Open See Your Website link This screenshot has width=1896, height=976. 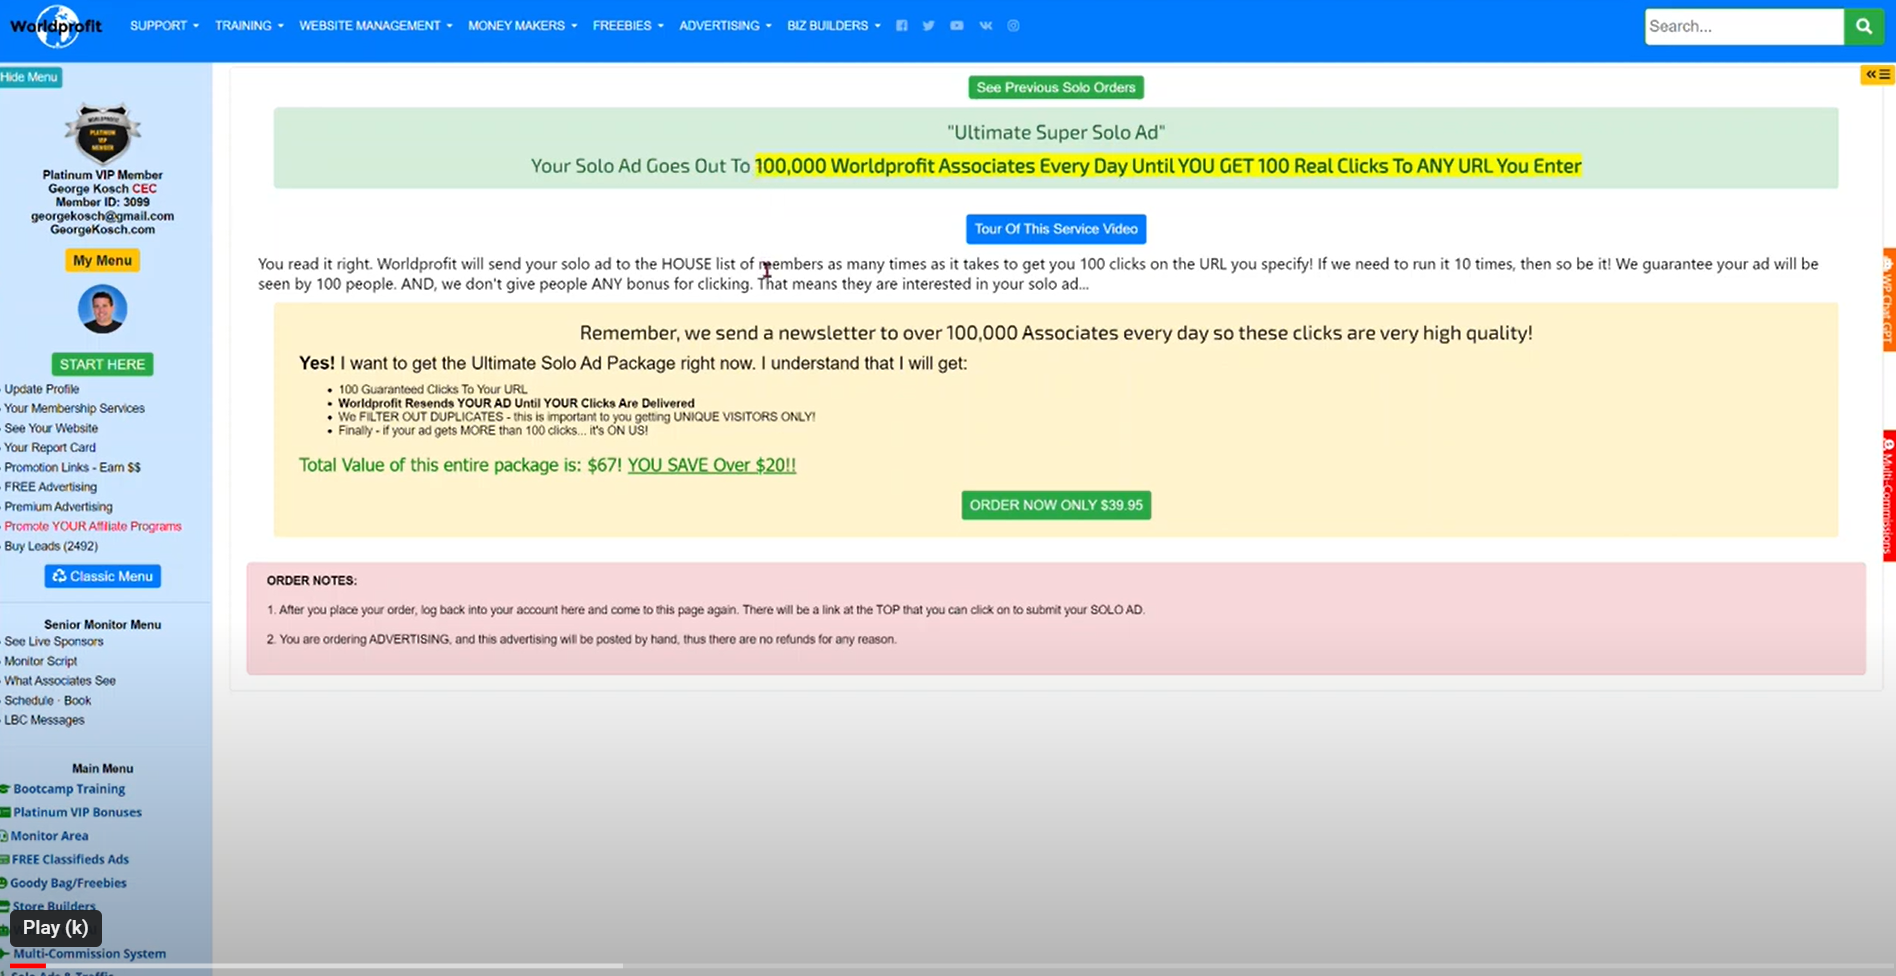(x=51, y=428)
